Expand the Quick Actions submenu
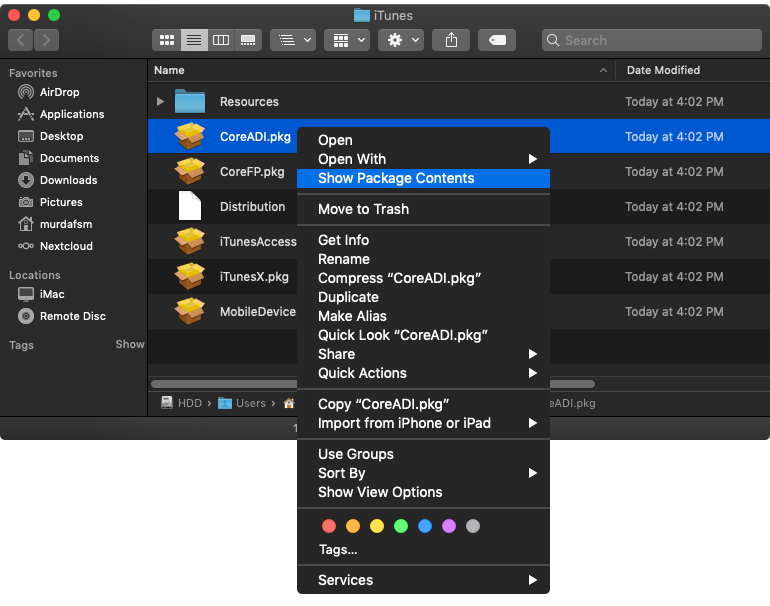 click(423, 373)
